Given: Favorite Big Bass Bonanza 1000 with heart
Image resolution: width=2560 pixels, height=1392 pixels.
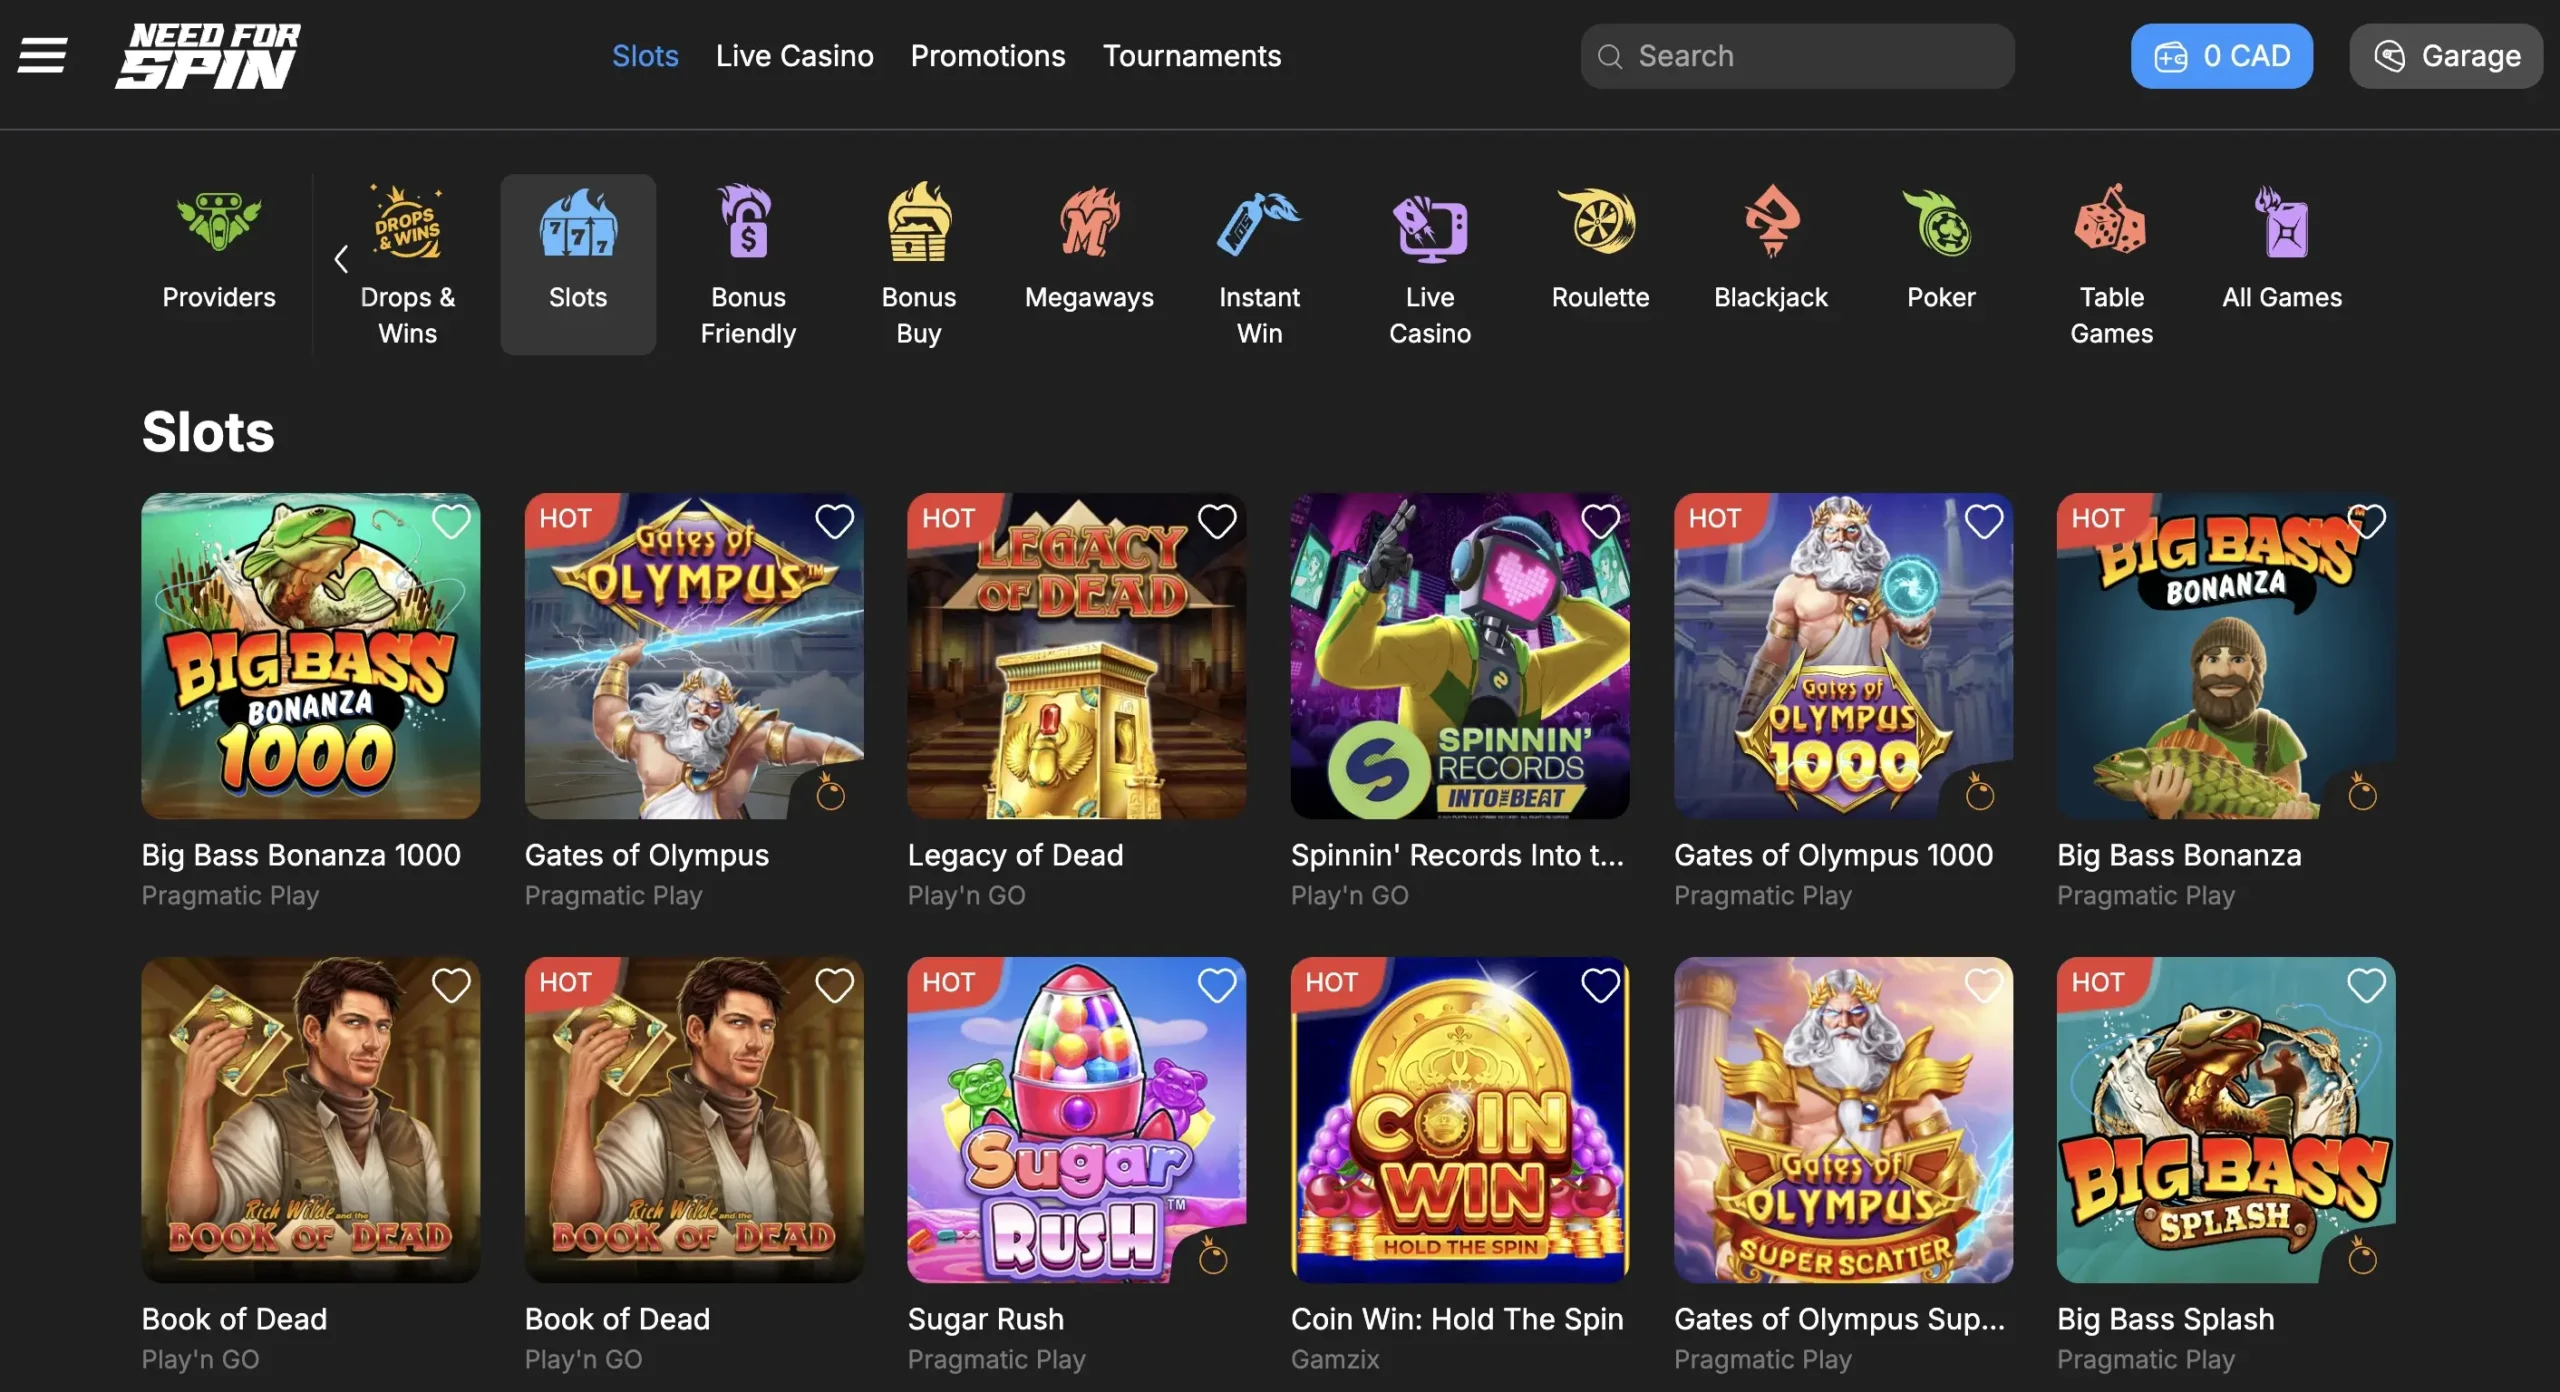Looking at the screenshot, I should tap(451, 521).
